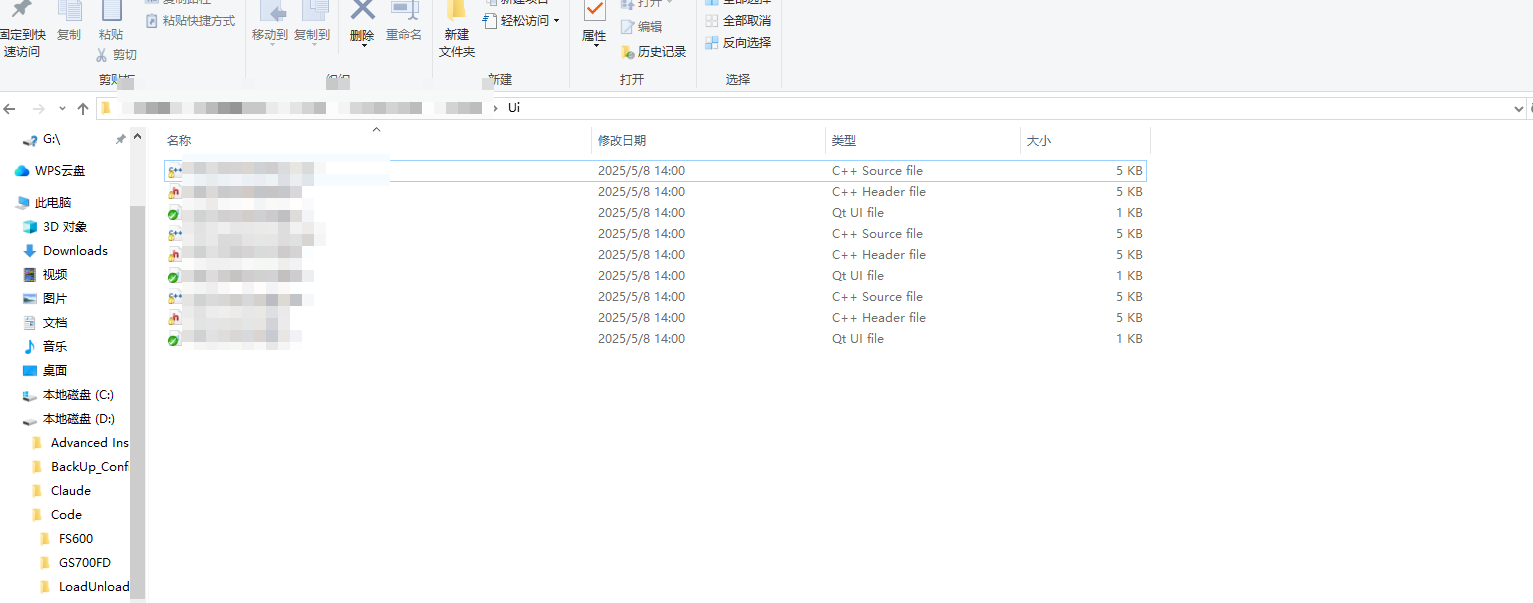
Task: Expand the arrow under 删除
Action: tap(363, 46)
